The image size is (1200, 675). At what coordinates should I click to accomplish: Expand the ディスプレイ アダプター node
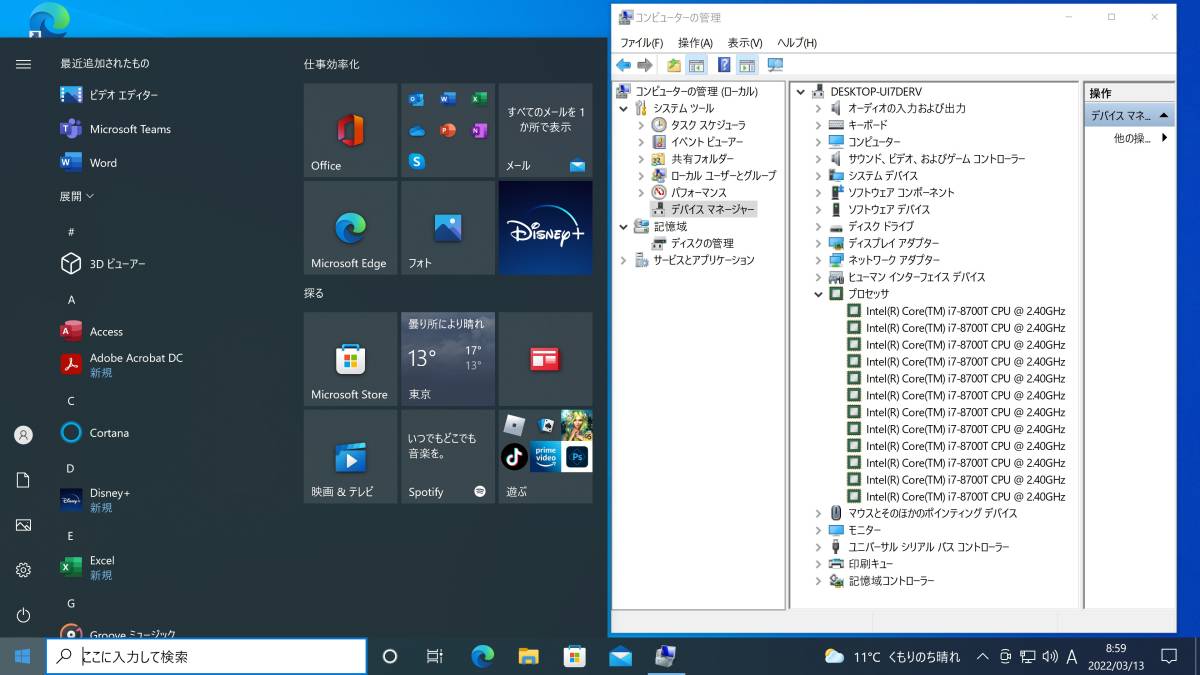(819, 243)
